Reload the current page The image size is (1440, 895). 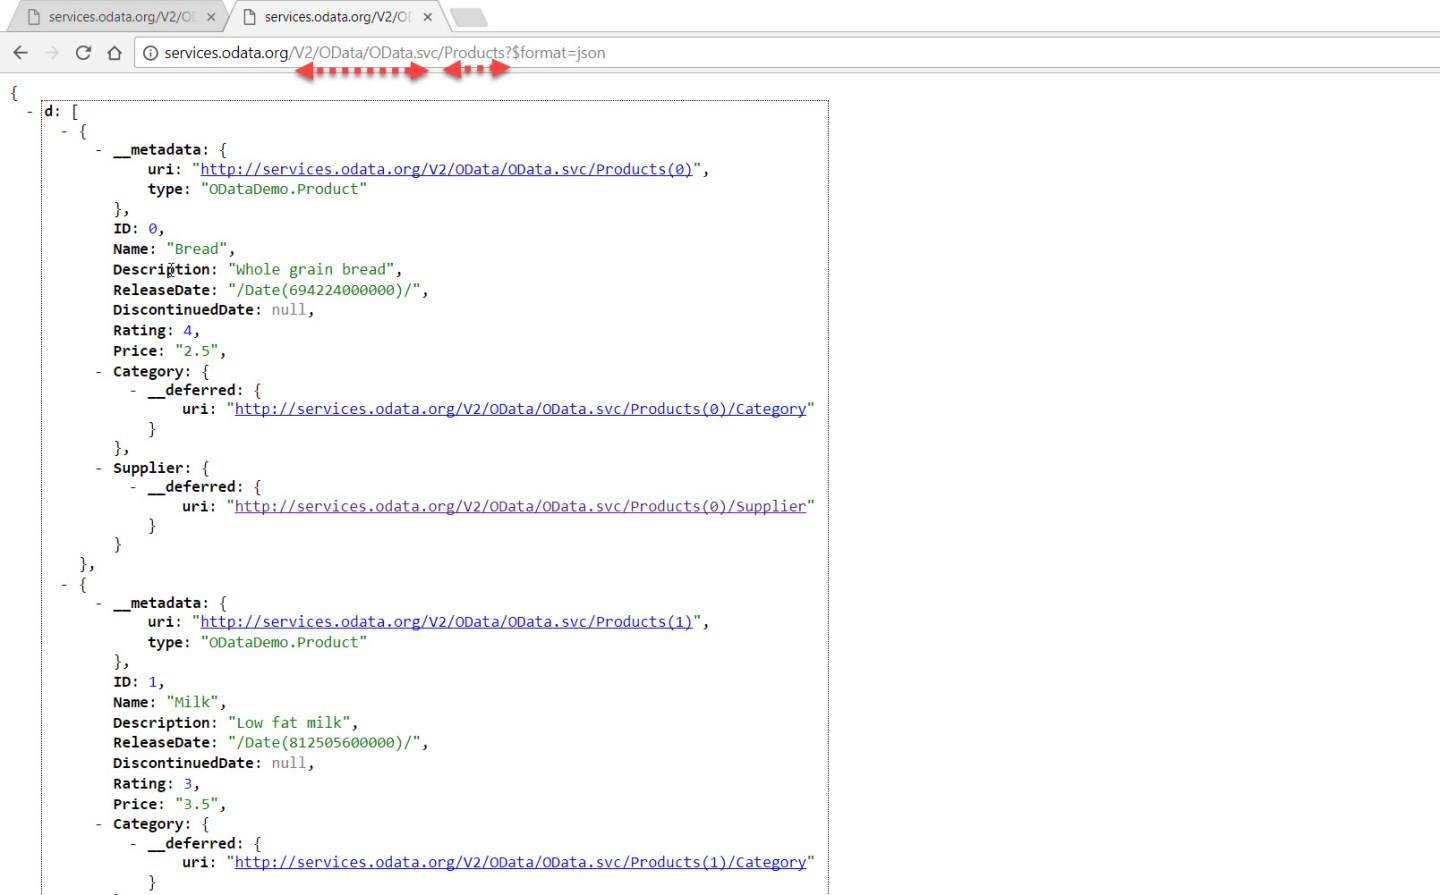(83, 52)
